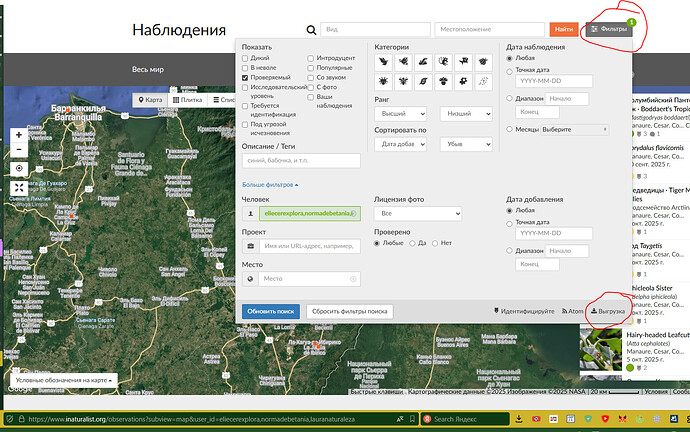Toggle fullscreen map view
The height and width of the screenshot is (432, 690).
point(19,188)
